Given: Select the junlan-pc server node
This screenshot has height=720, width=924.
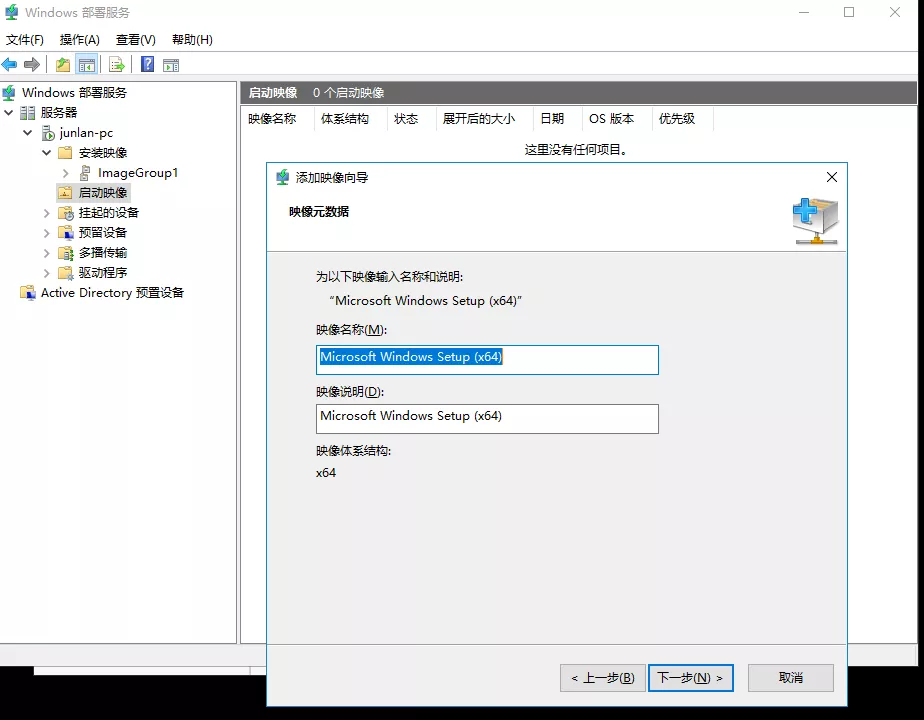Looking at the screenshot, I should (86, 133).
